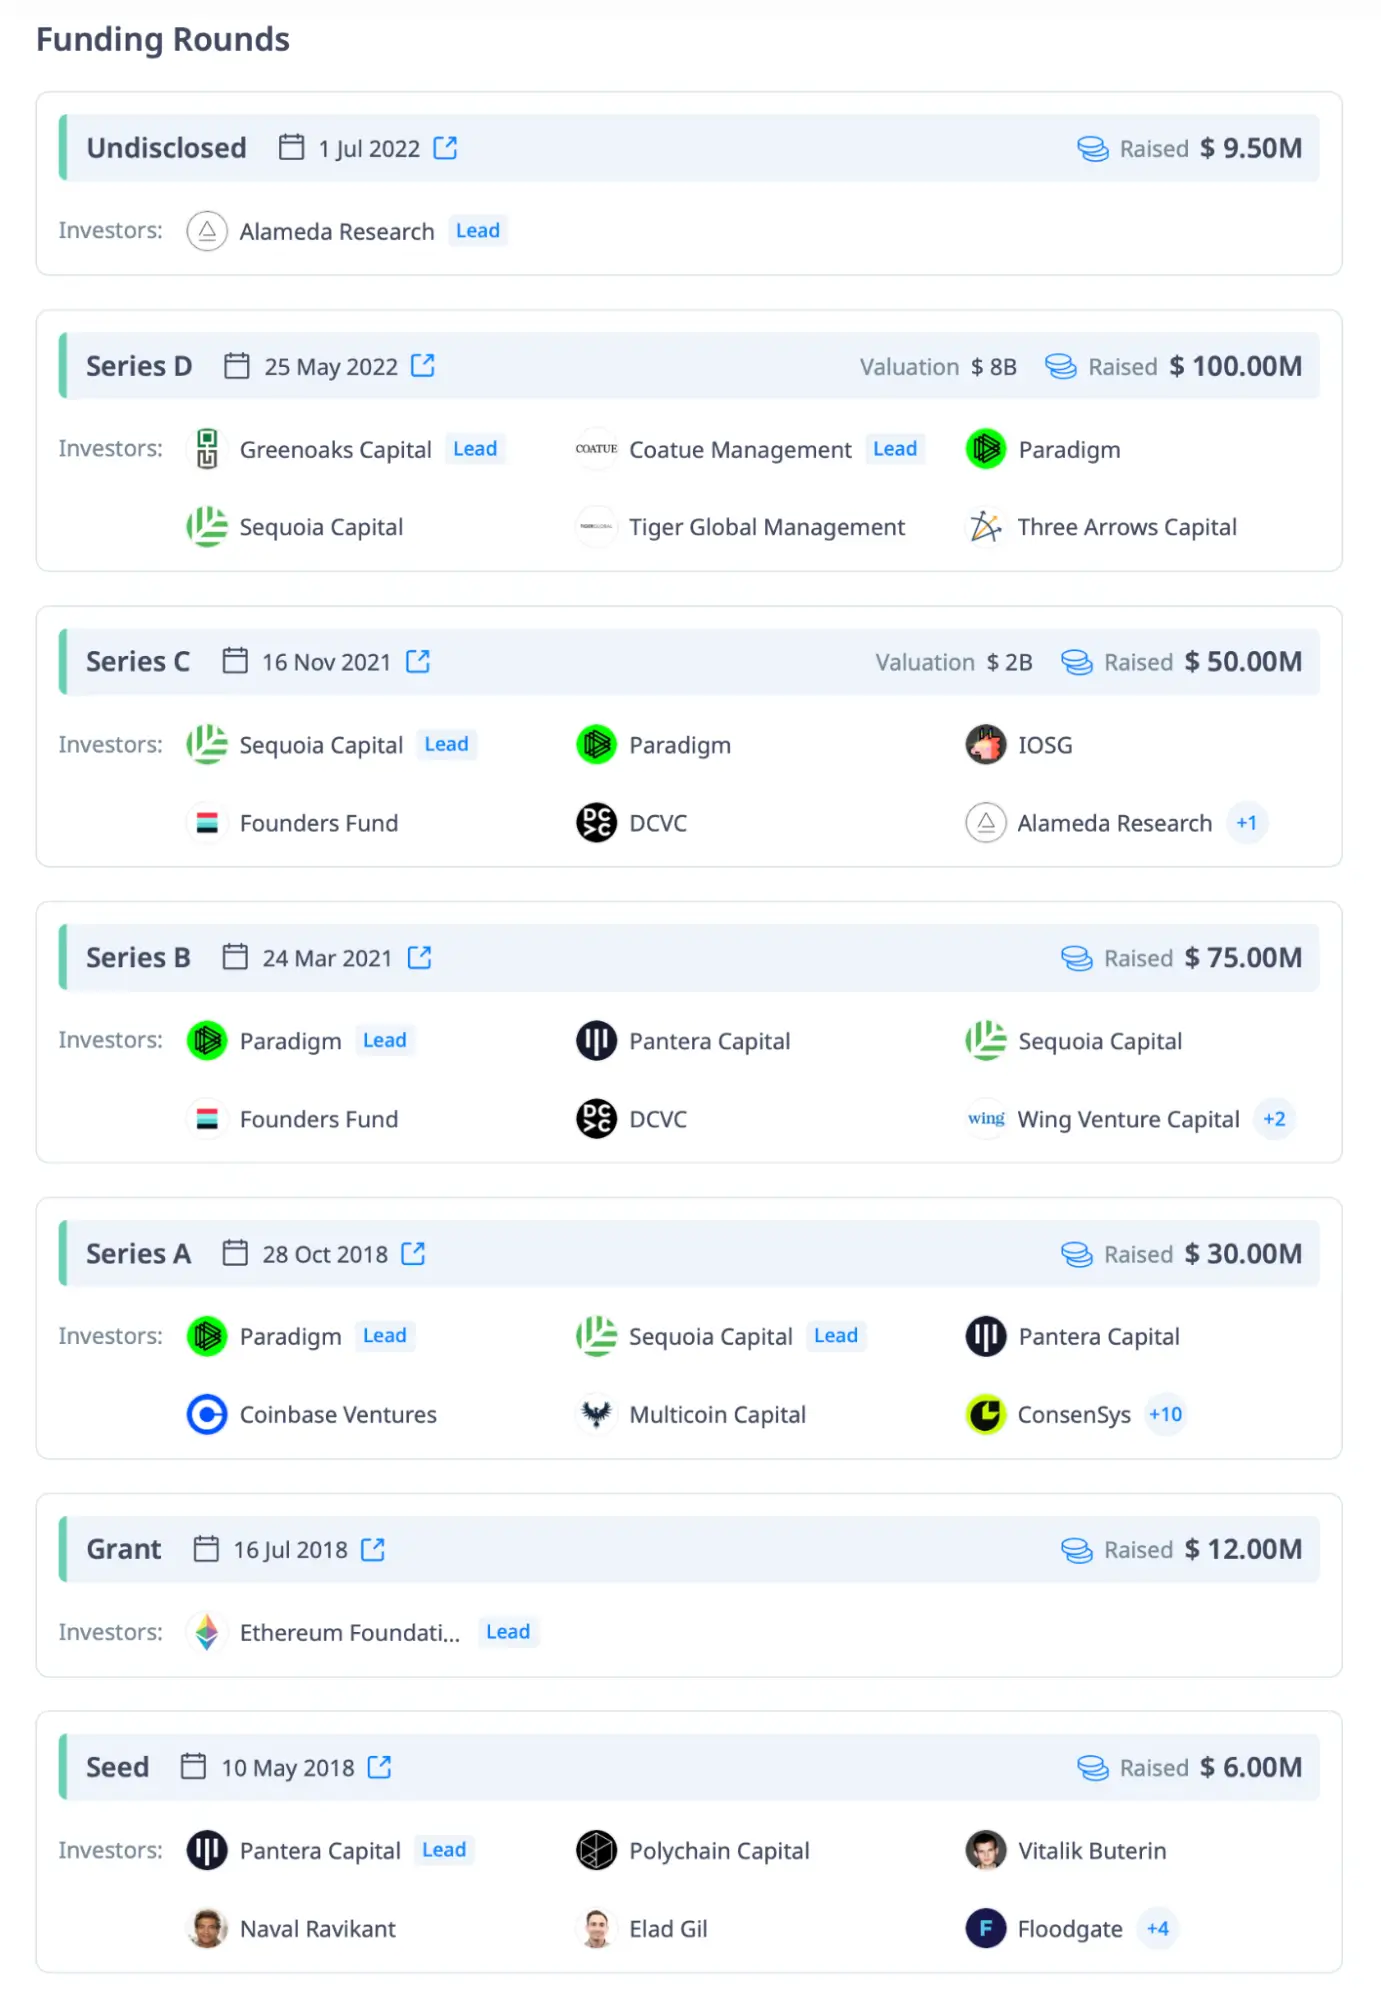Click the Floodgate logo
This screenshot has width=1382, height=1999.
coord(986,1928)
